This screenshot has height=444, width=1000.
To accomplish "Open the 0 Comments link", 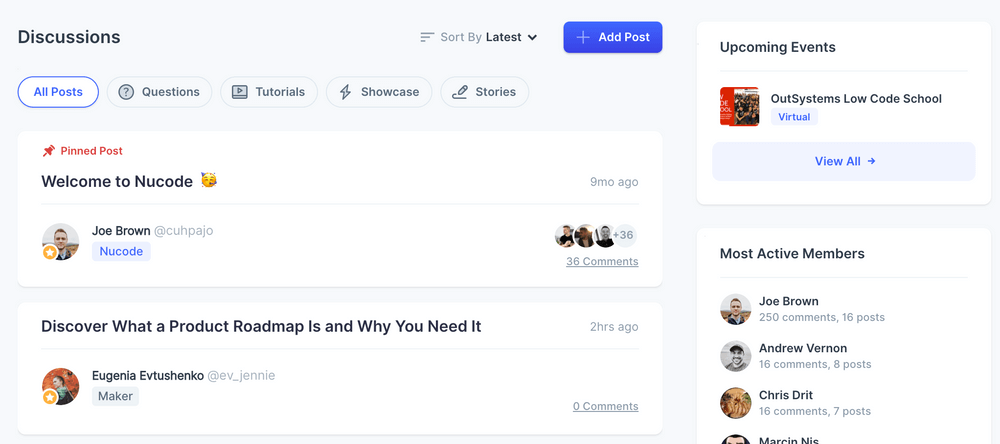I will pyautogui.click(x=605, y=406).
